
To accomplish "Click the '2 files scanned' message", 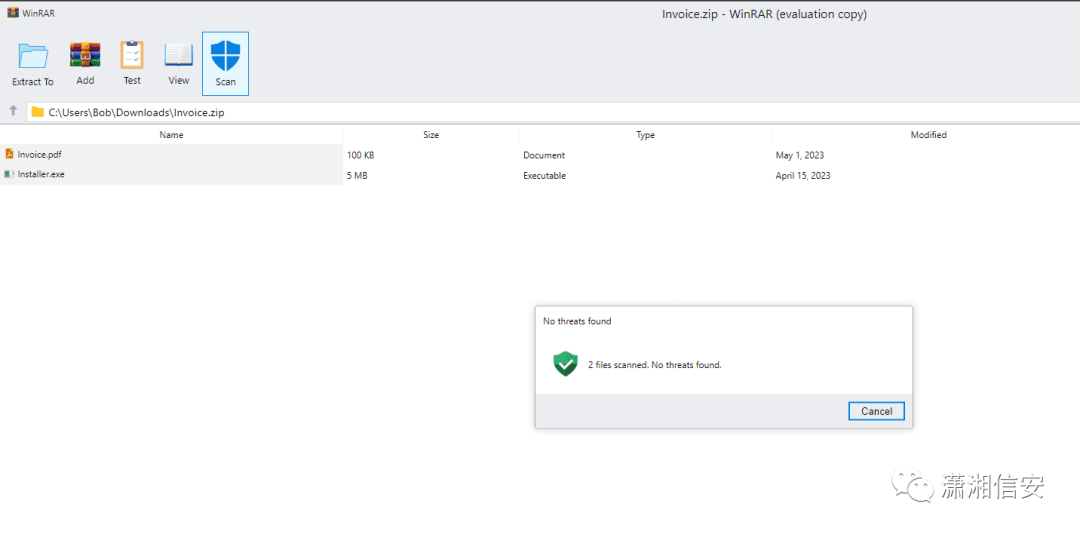I will coord(654,364).
